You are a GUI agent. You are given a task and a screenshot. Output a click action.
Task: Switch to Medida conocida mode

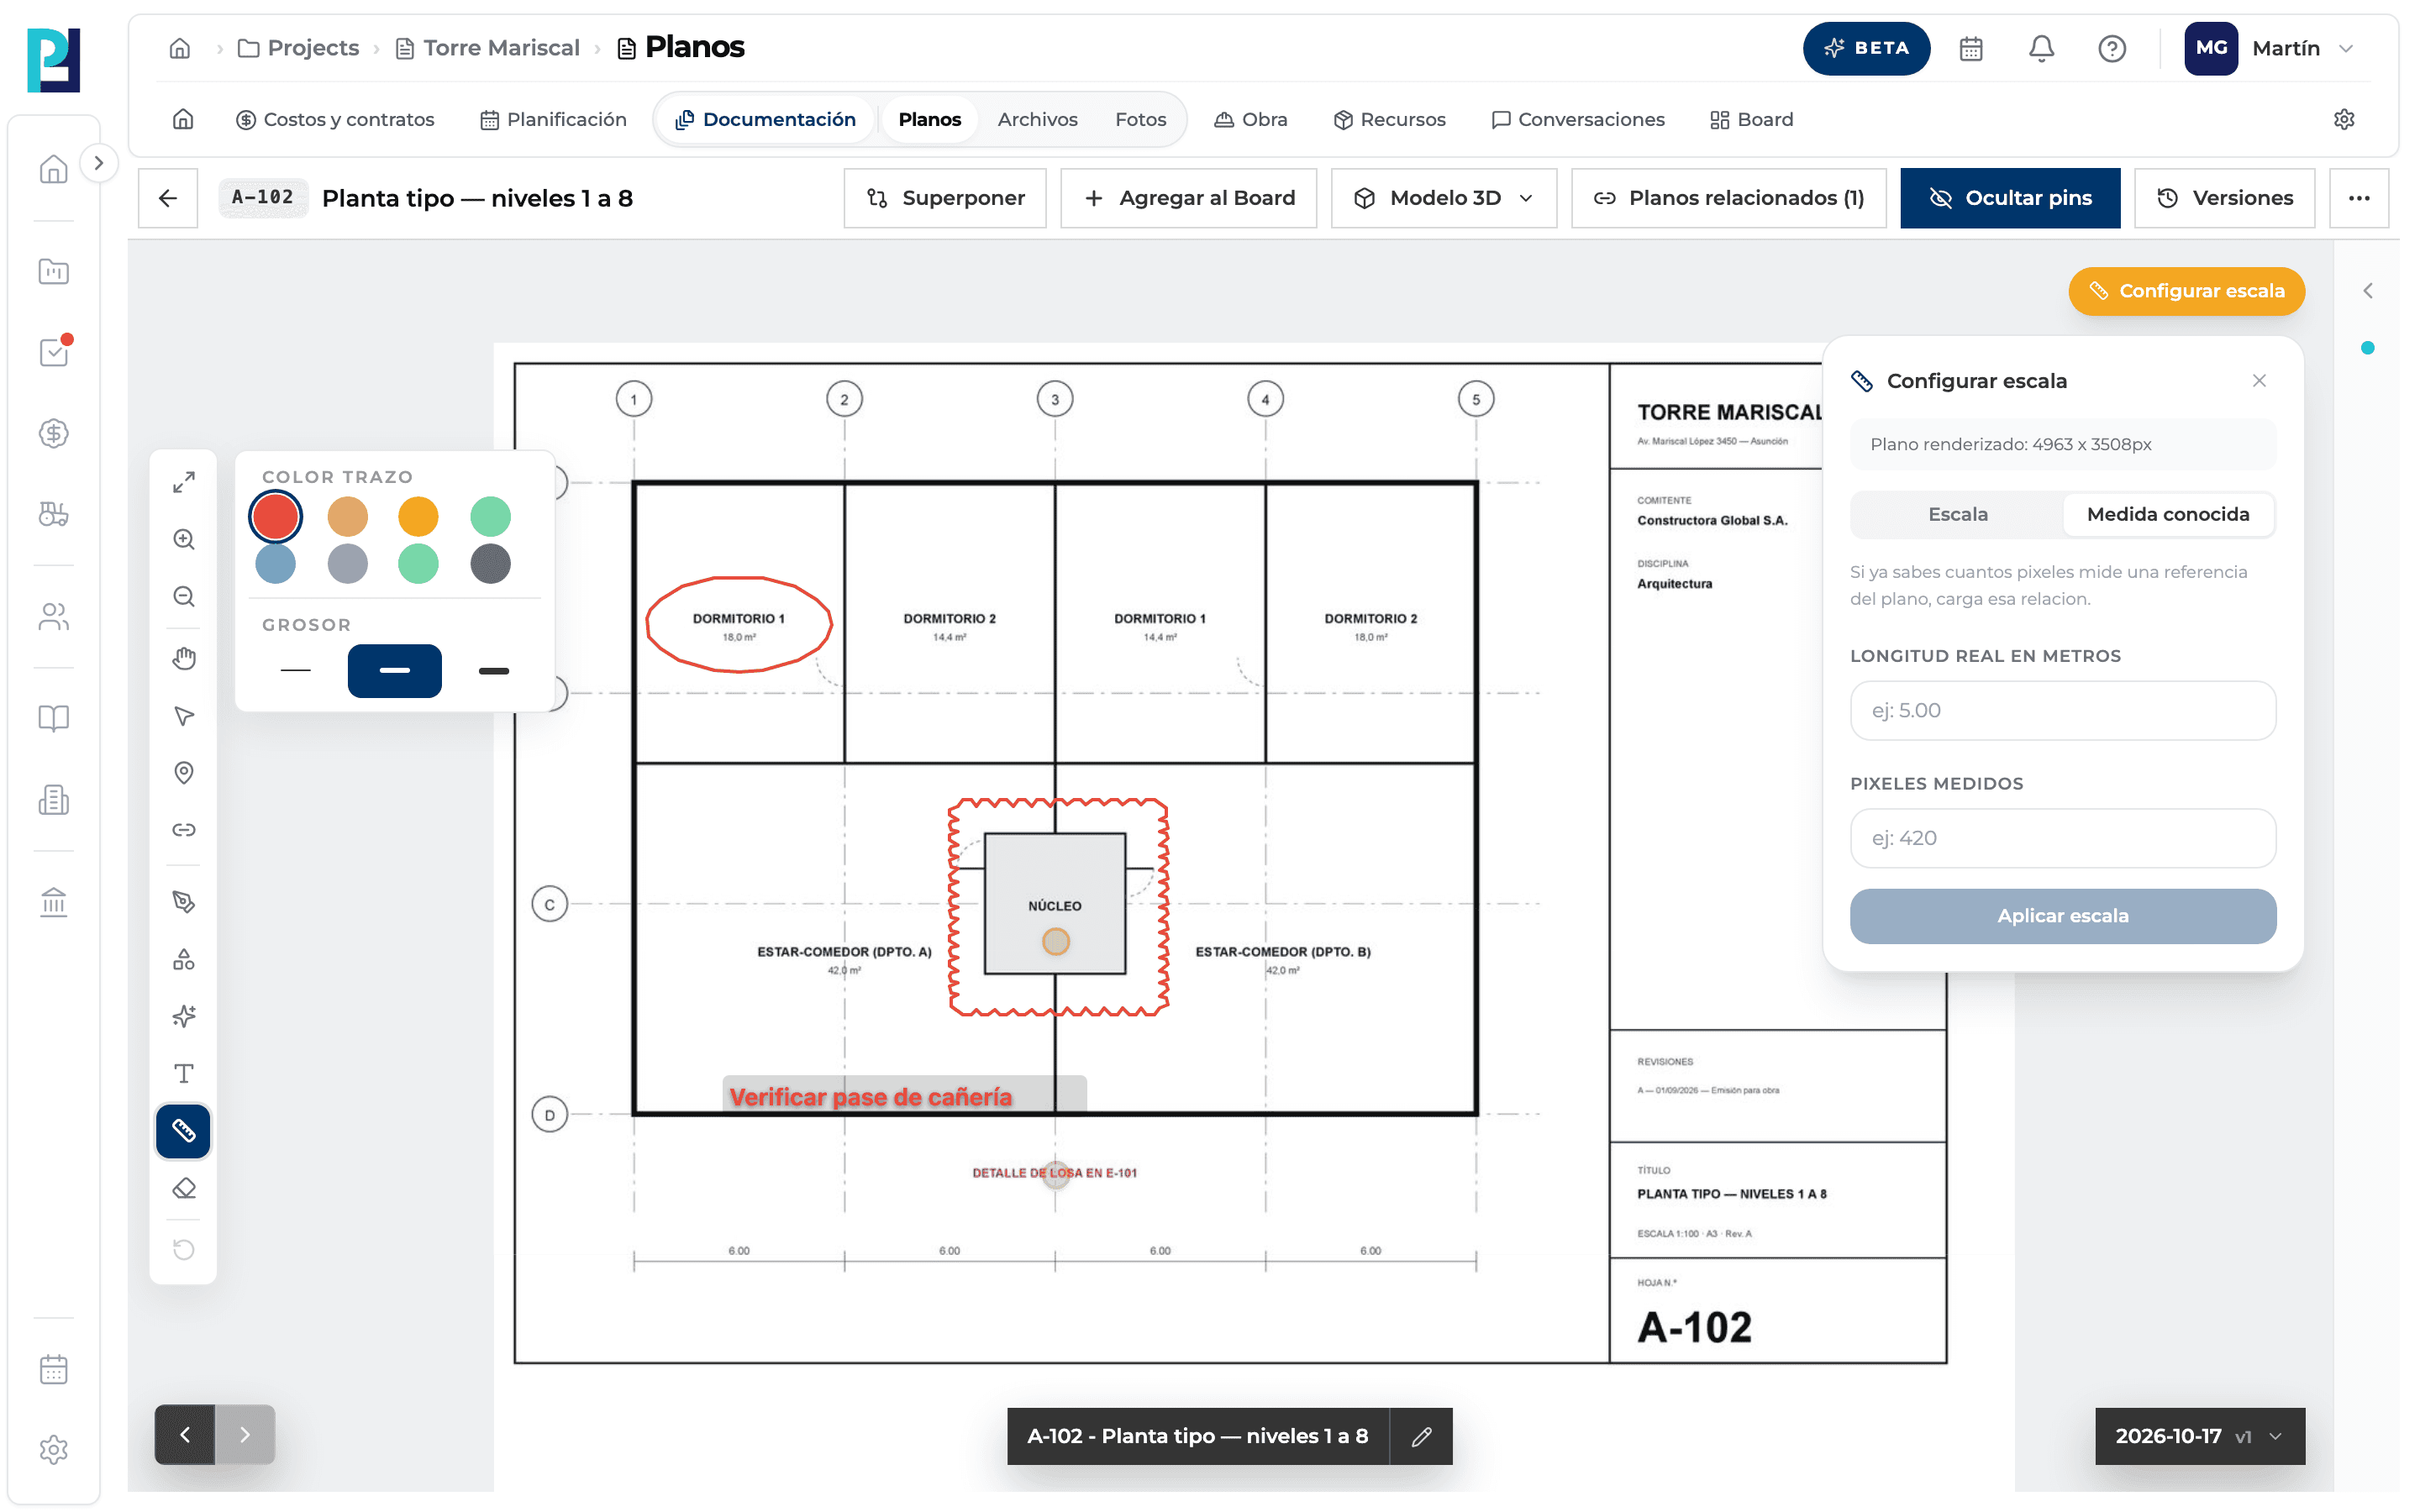(2167, 514)
